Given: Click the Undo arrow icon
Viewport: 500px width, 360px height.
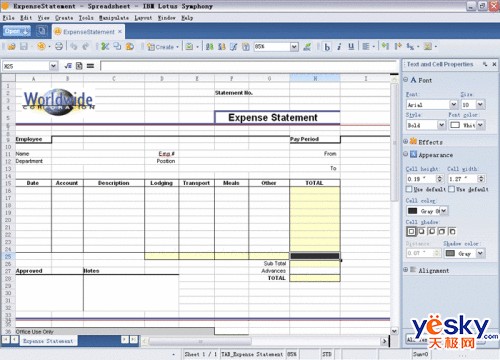Looking at the screenshot, I should (74, 47).
